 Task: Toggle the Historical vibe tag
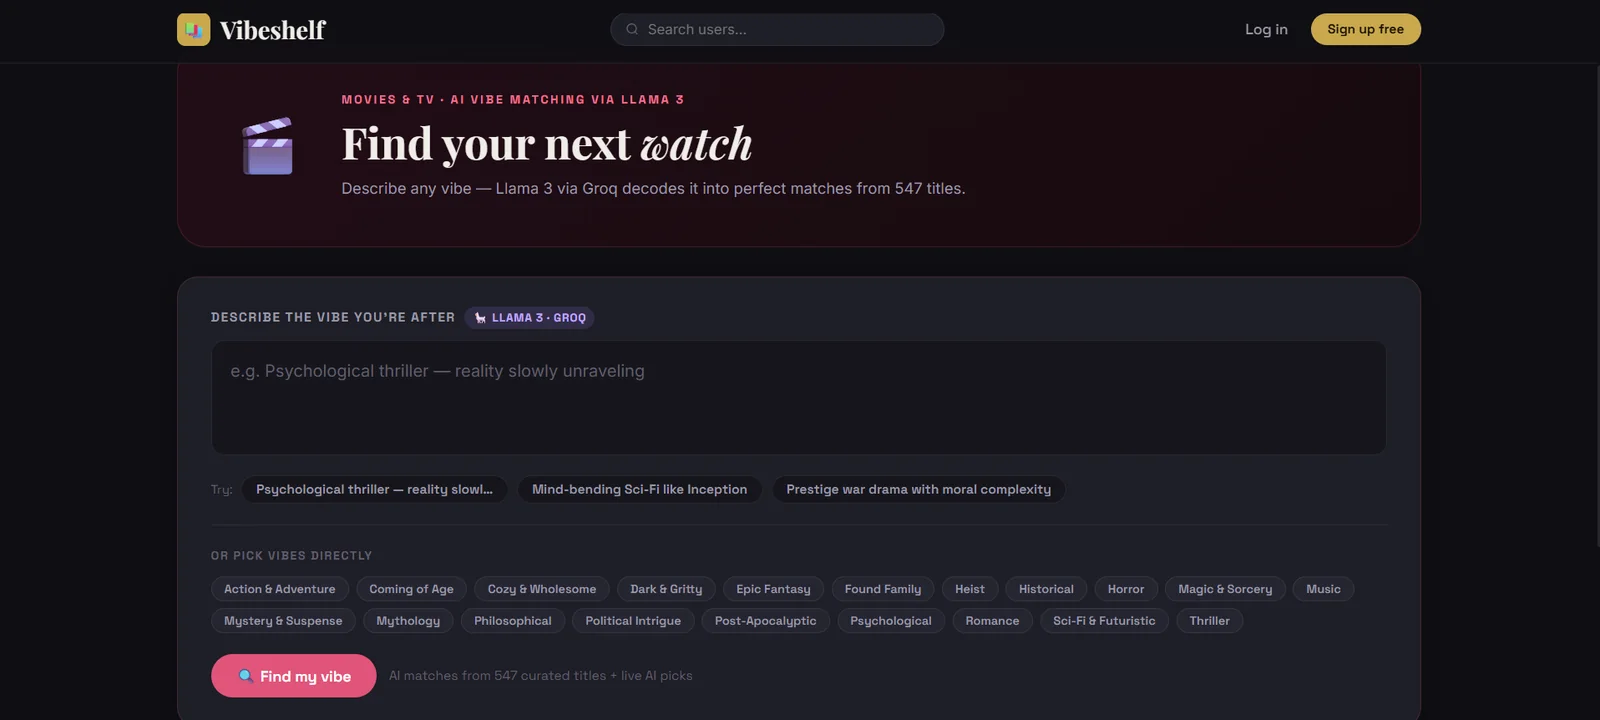(1046, 589)
